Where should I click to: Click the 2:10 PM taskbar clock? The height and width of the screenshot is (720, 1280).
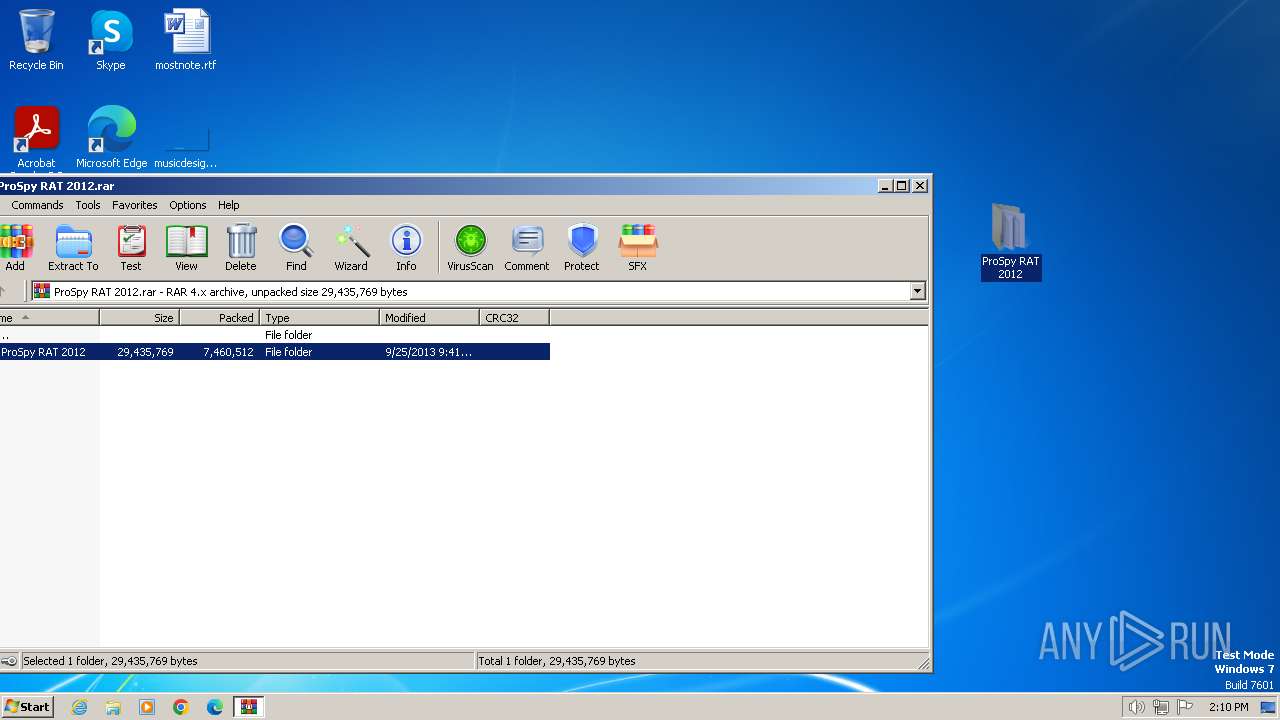click(x=1228, y=707)
